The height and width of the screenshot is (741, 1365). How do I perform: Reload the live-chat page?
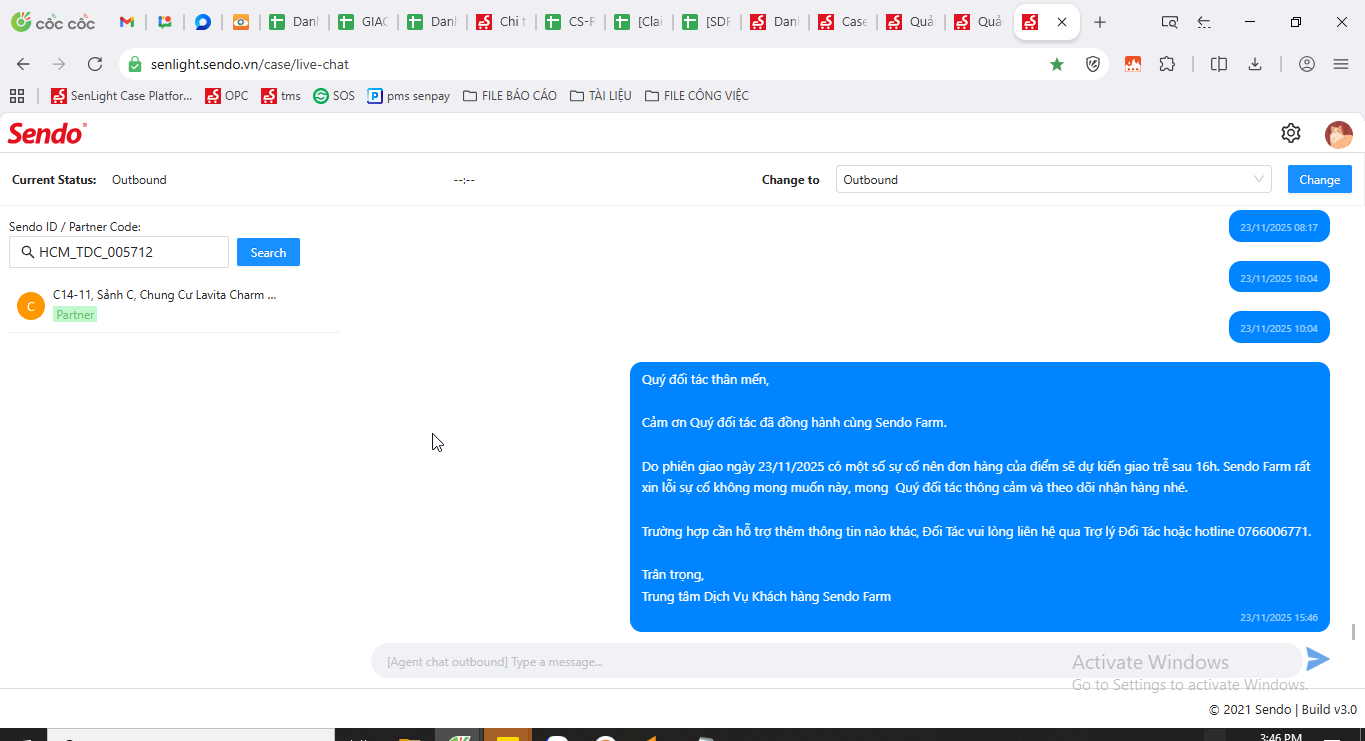95,64
